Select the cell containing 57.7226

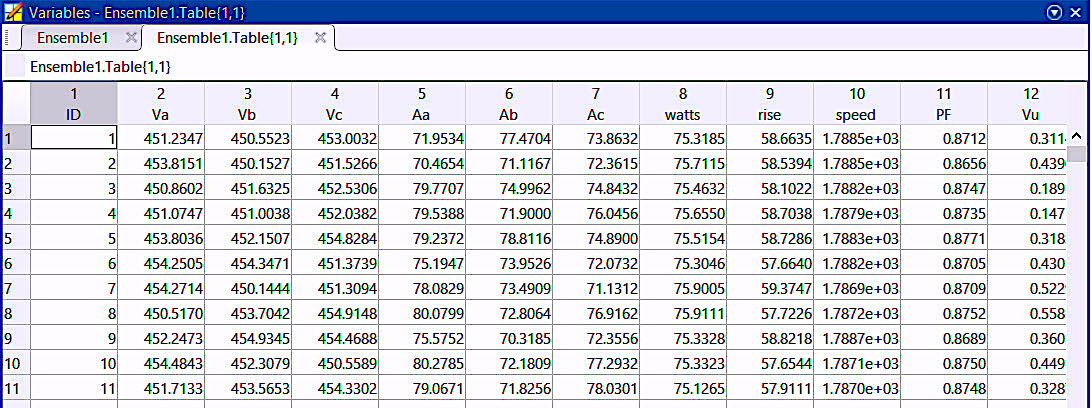pos(770,313)
